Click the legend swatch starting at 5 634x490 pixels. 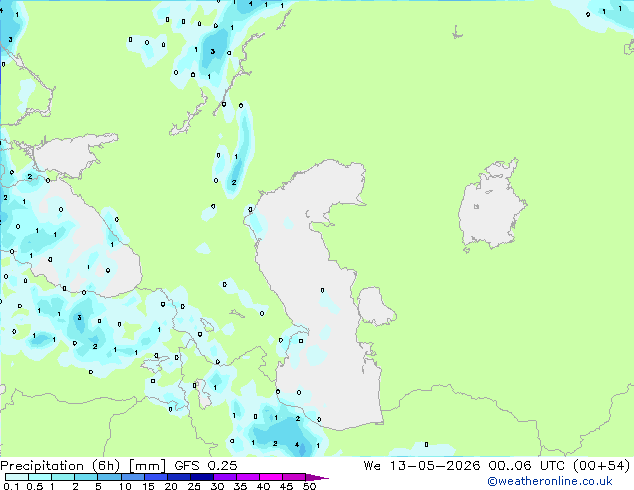pos(109,477)
